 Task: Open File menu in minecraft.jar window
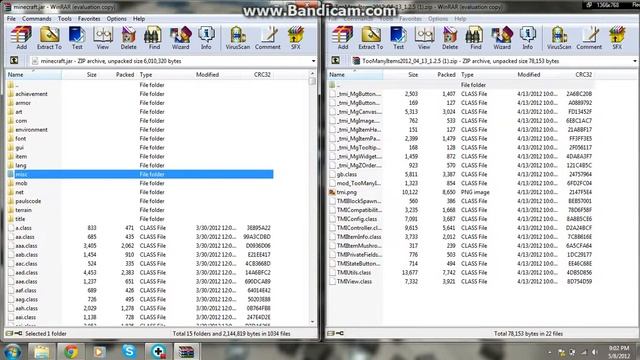coord(11,19)
